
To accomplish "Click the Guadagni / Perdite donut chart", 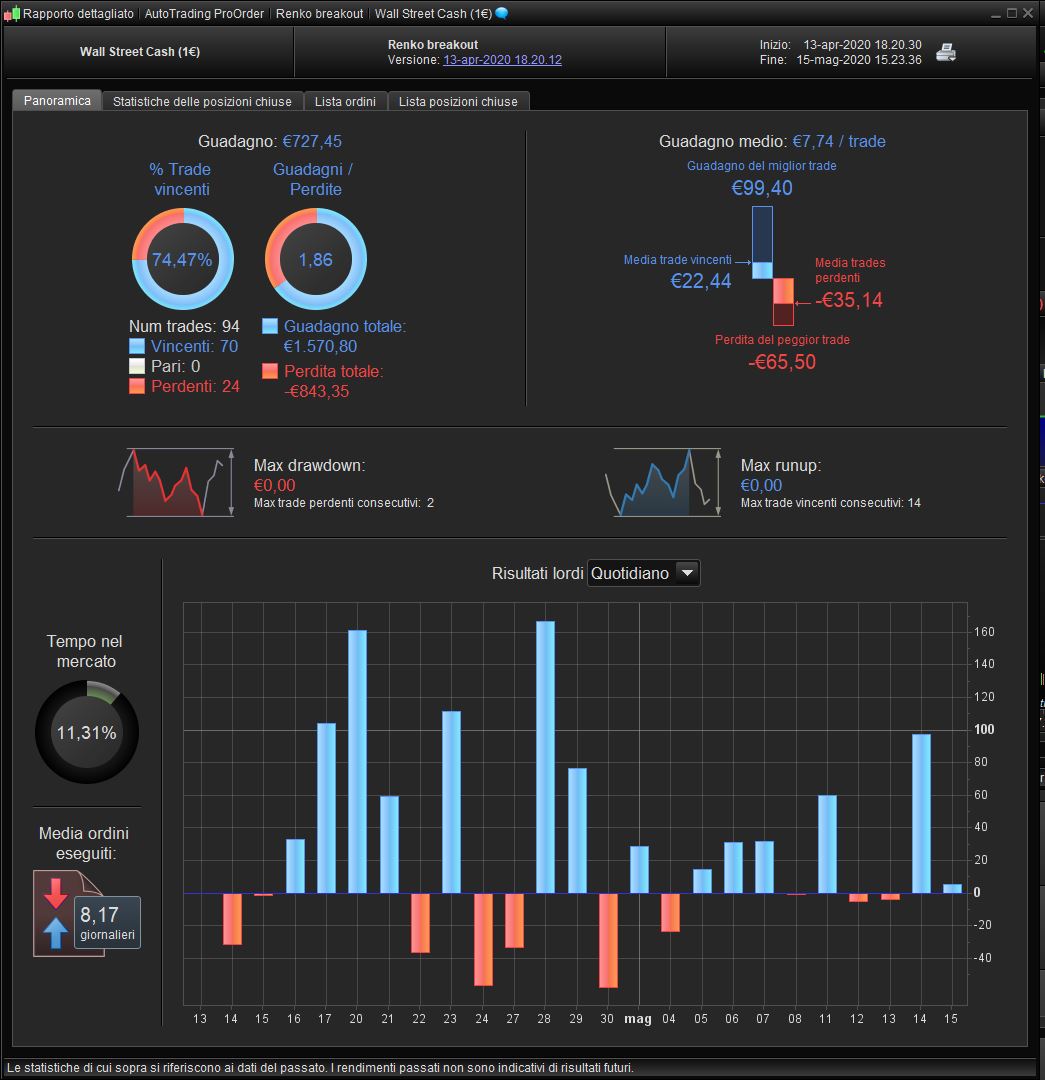I will [315, 259].
